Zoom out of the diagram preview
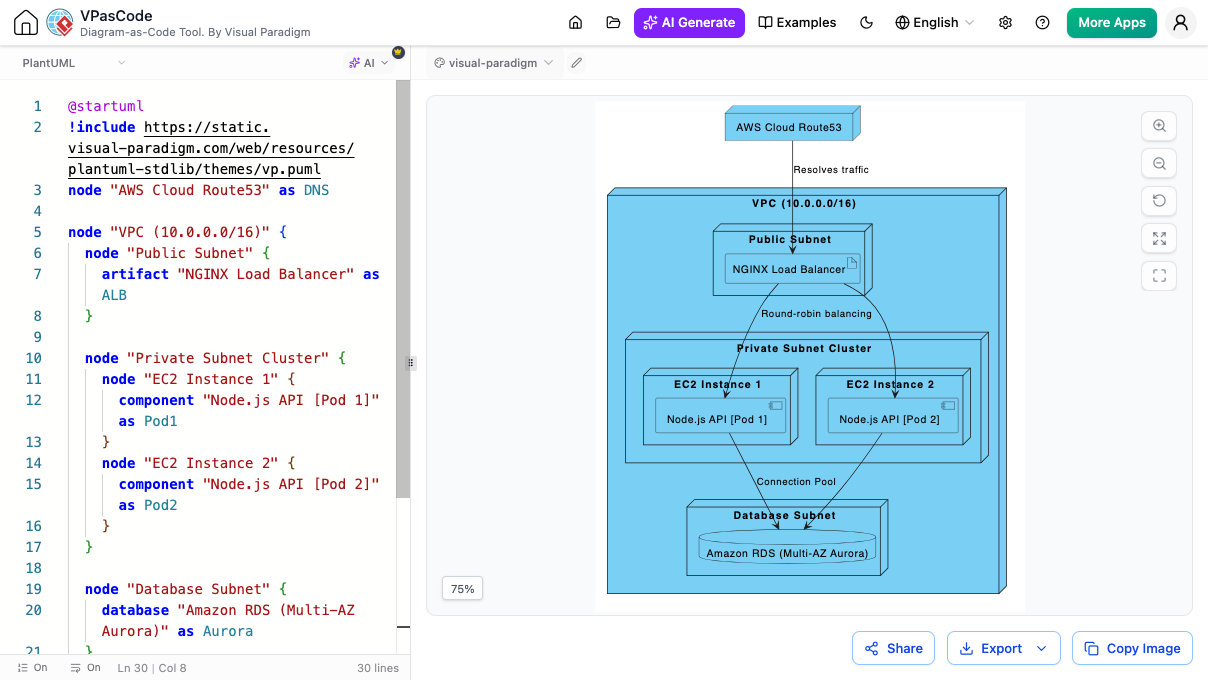 [x=1159, y=163]
